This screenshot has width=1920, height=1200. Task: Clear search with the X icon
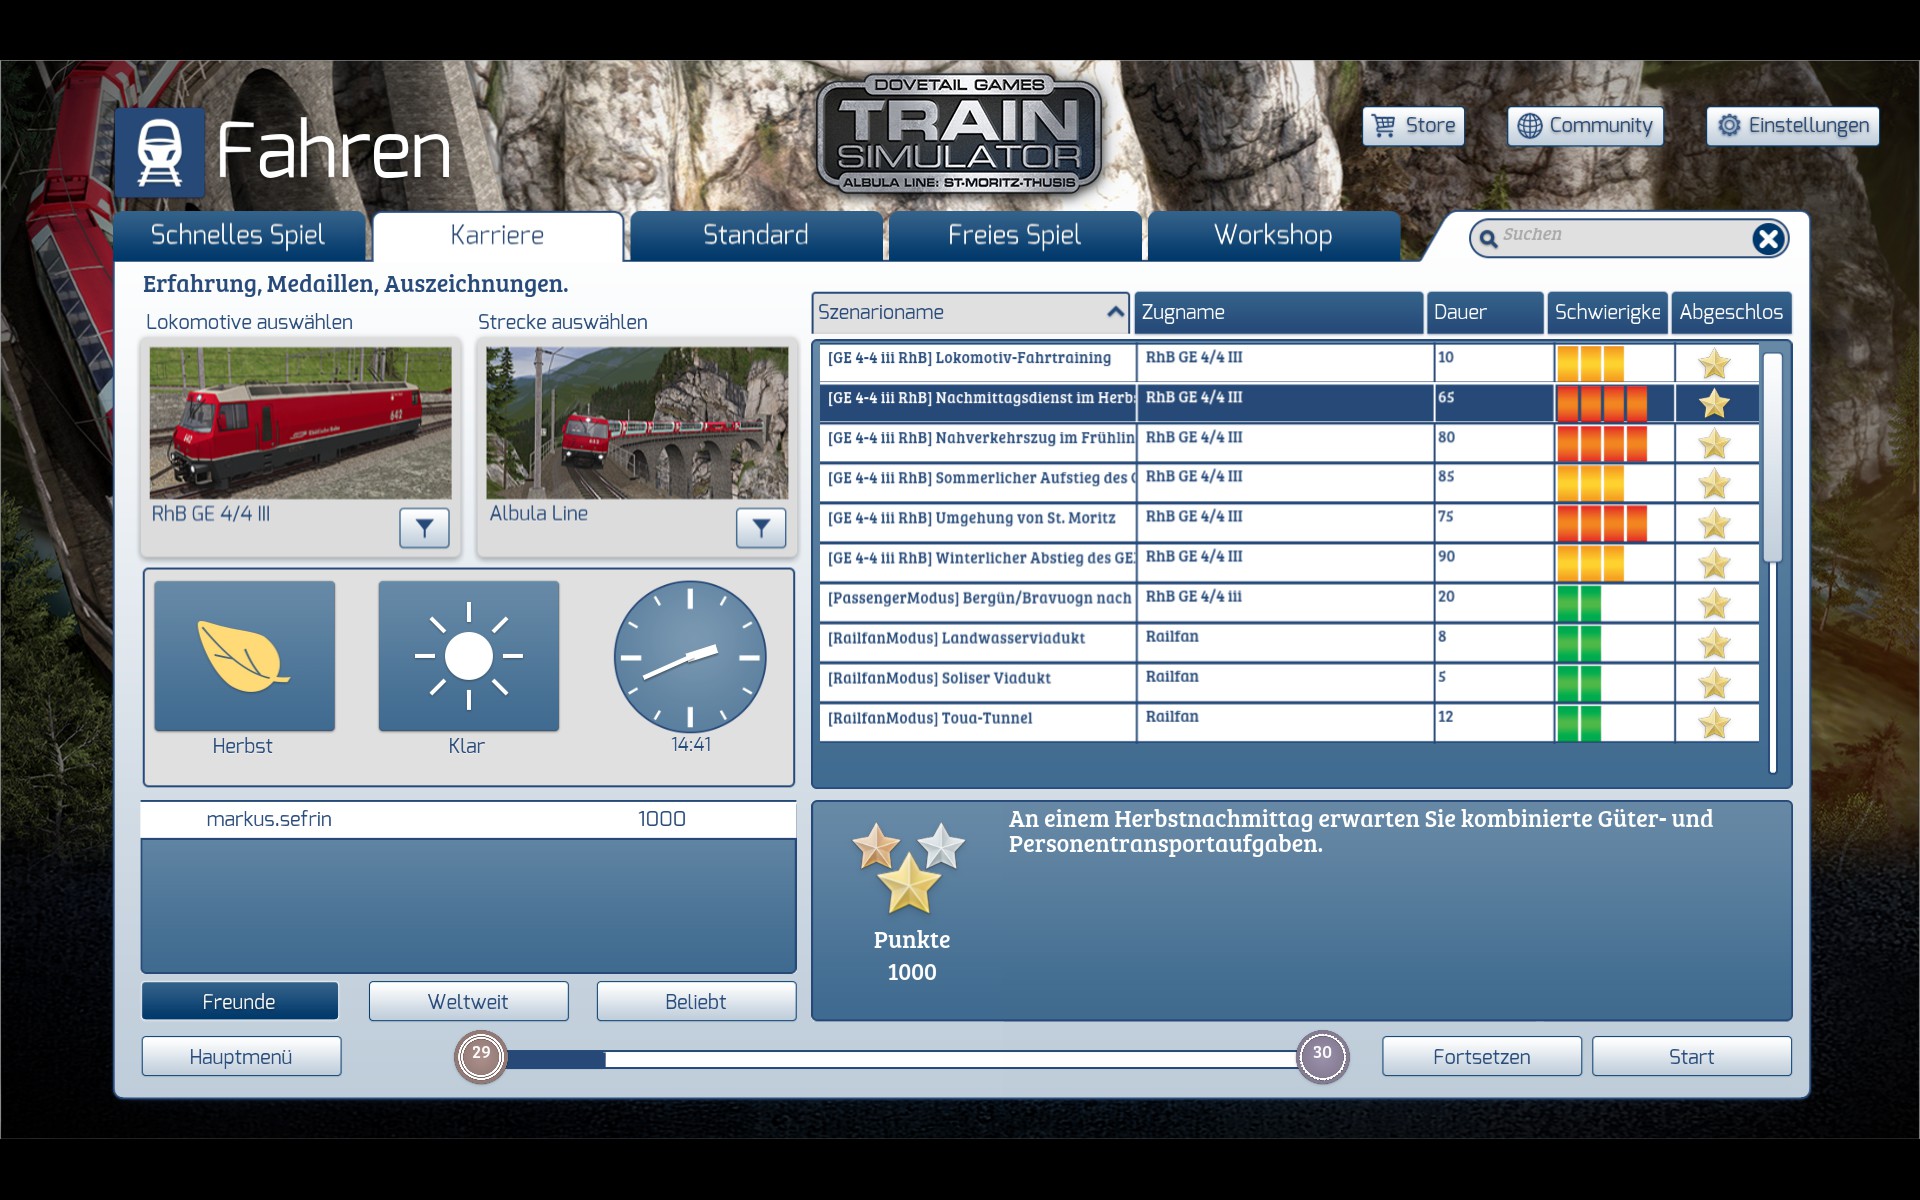1767,238
